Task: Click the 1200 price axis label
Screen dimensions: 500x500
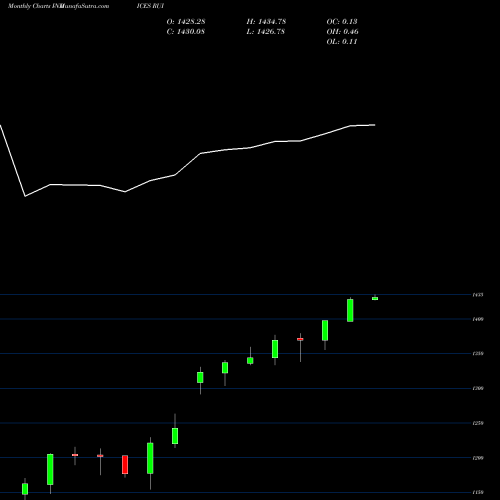Action: [x=478, y=458]
